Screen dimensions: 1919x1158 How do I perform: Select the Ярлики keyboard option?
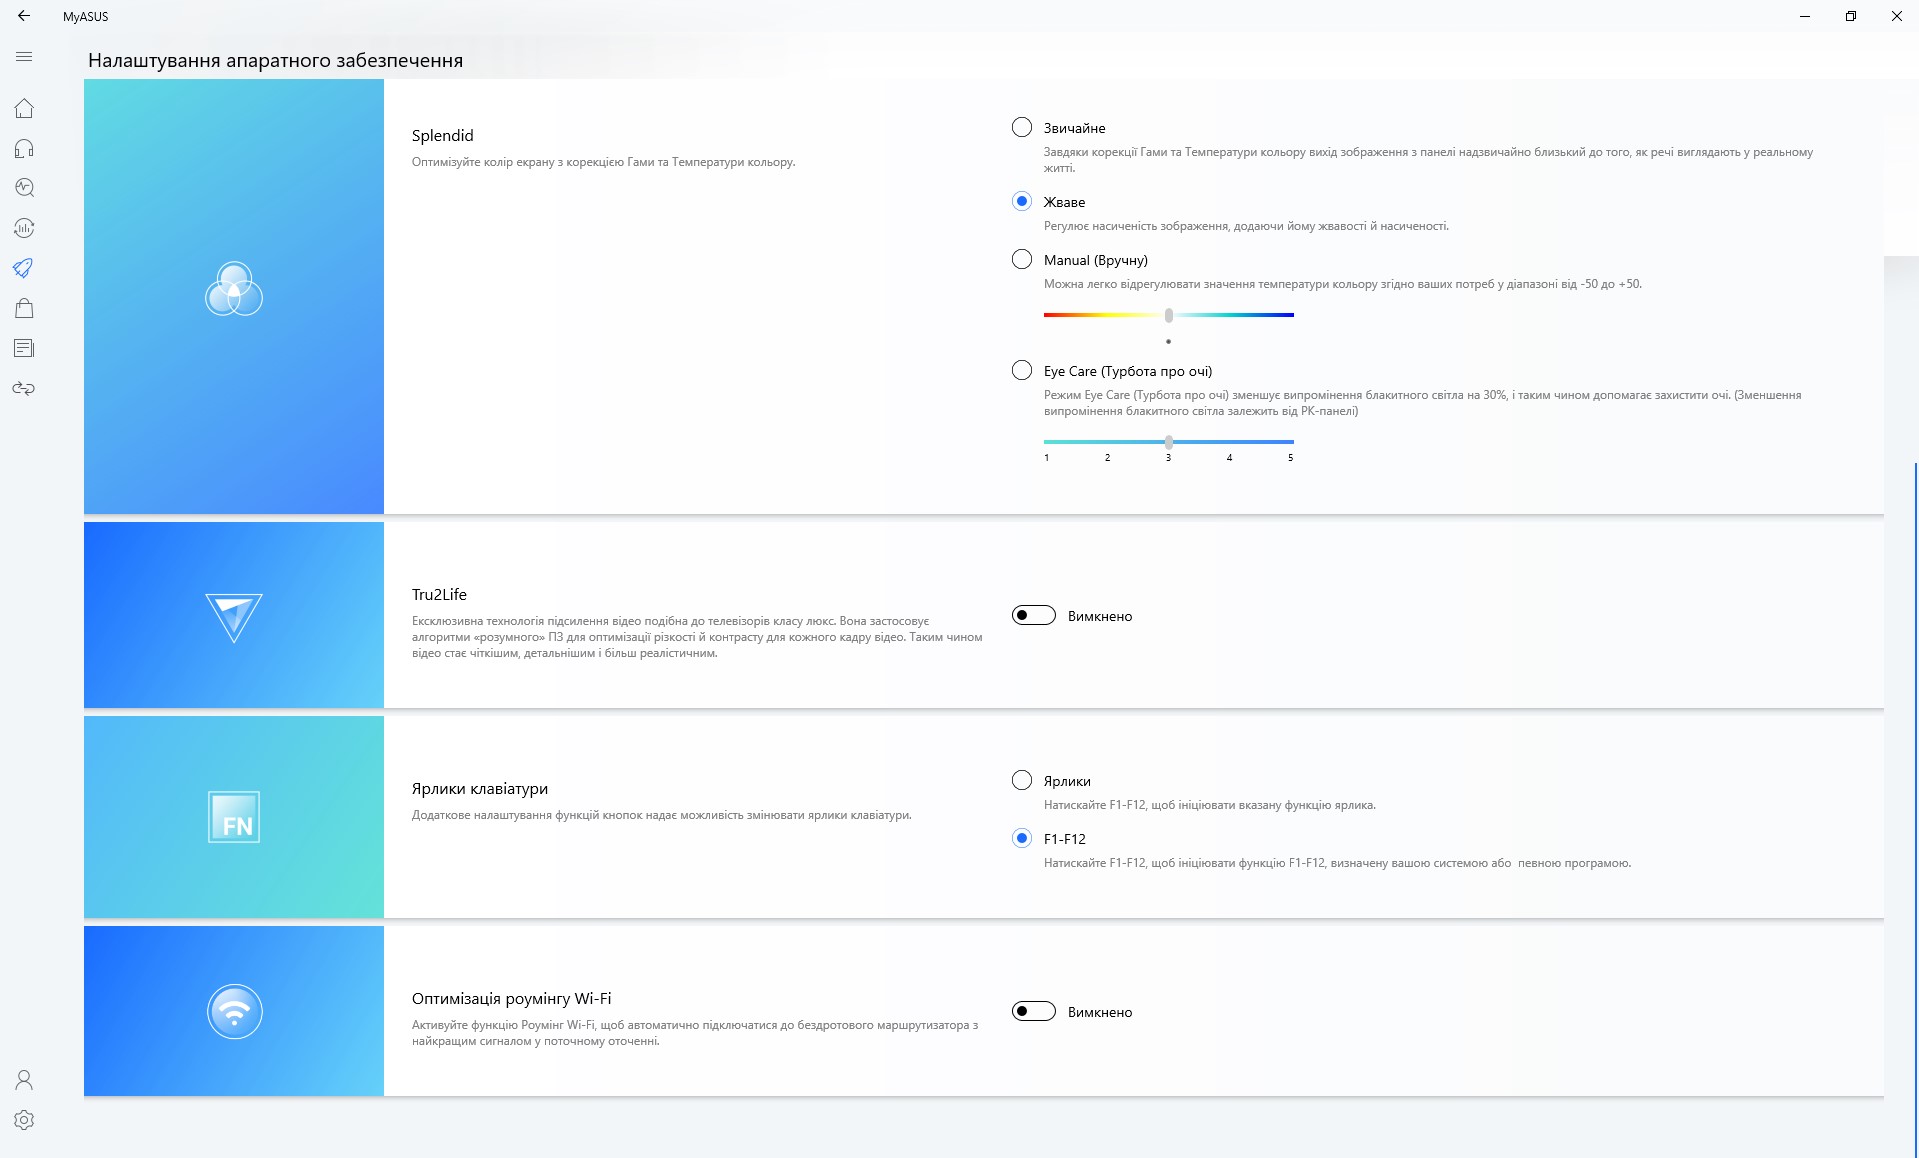pos(1022,780)
